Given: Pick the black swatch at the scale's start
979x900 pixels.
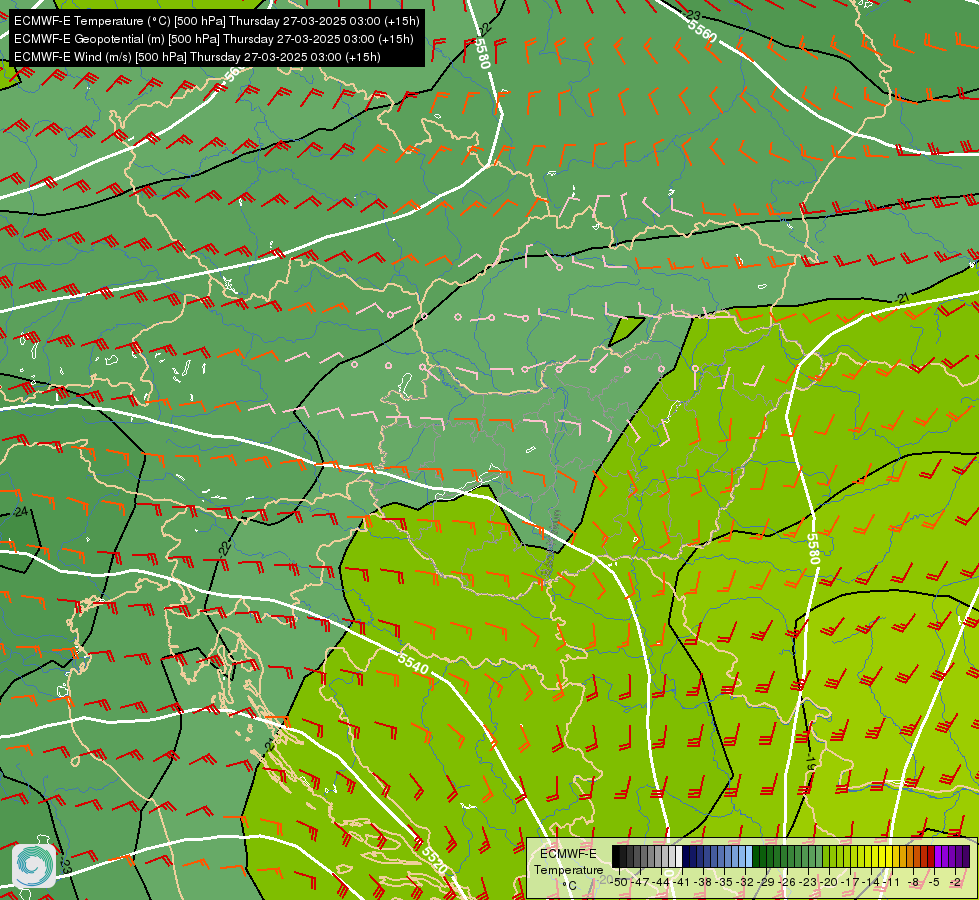Looking at the screenshot, I should pyautogui.click(x=616, y=856).
